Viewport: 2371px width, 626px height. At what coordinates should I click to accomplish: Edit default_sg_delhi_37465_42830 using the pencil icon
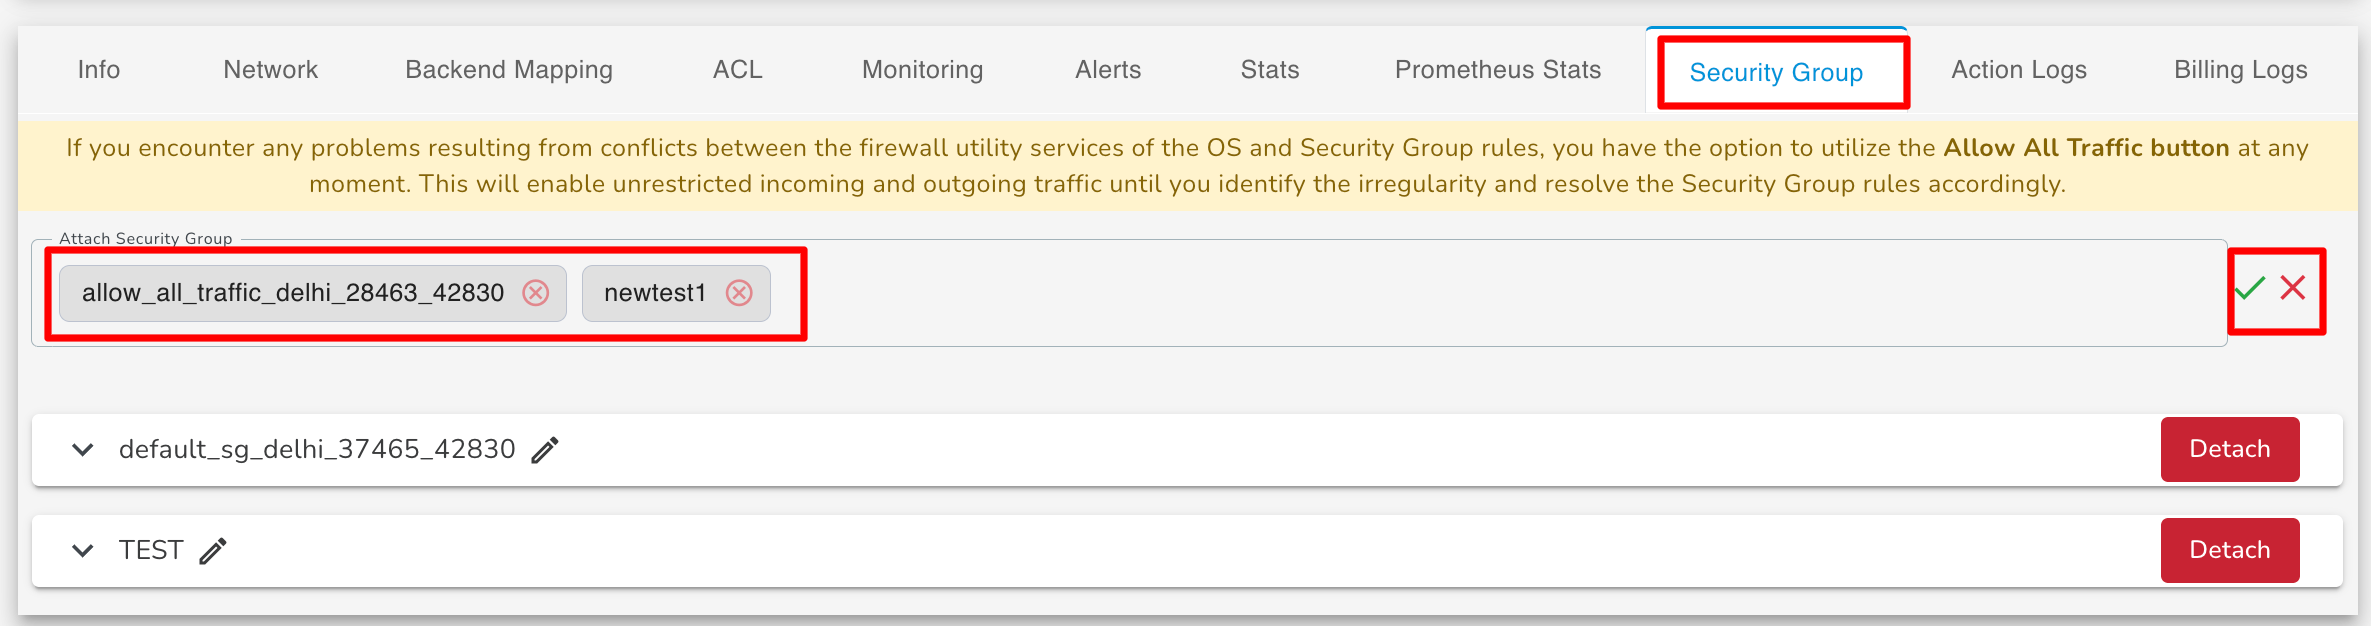[x=543, y=450]
